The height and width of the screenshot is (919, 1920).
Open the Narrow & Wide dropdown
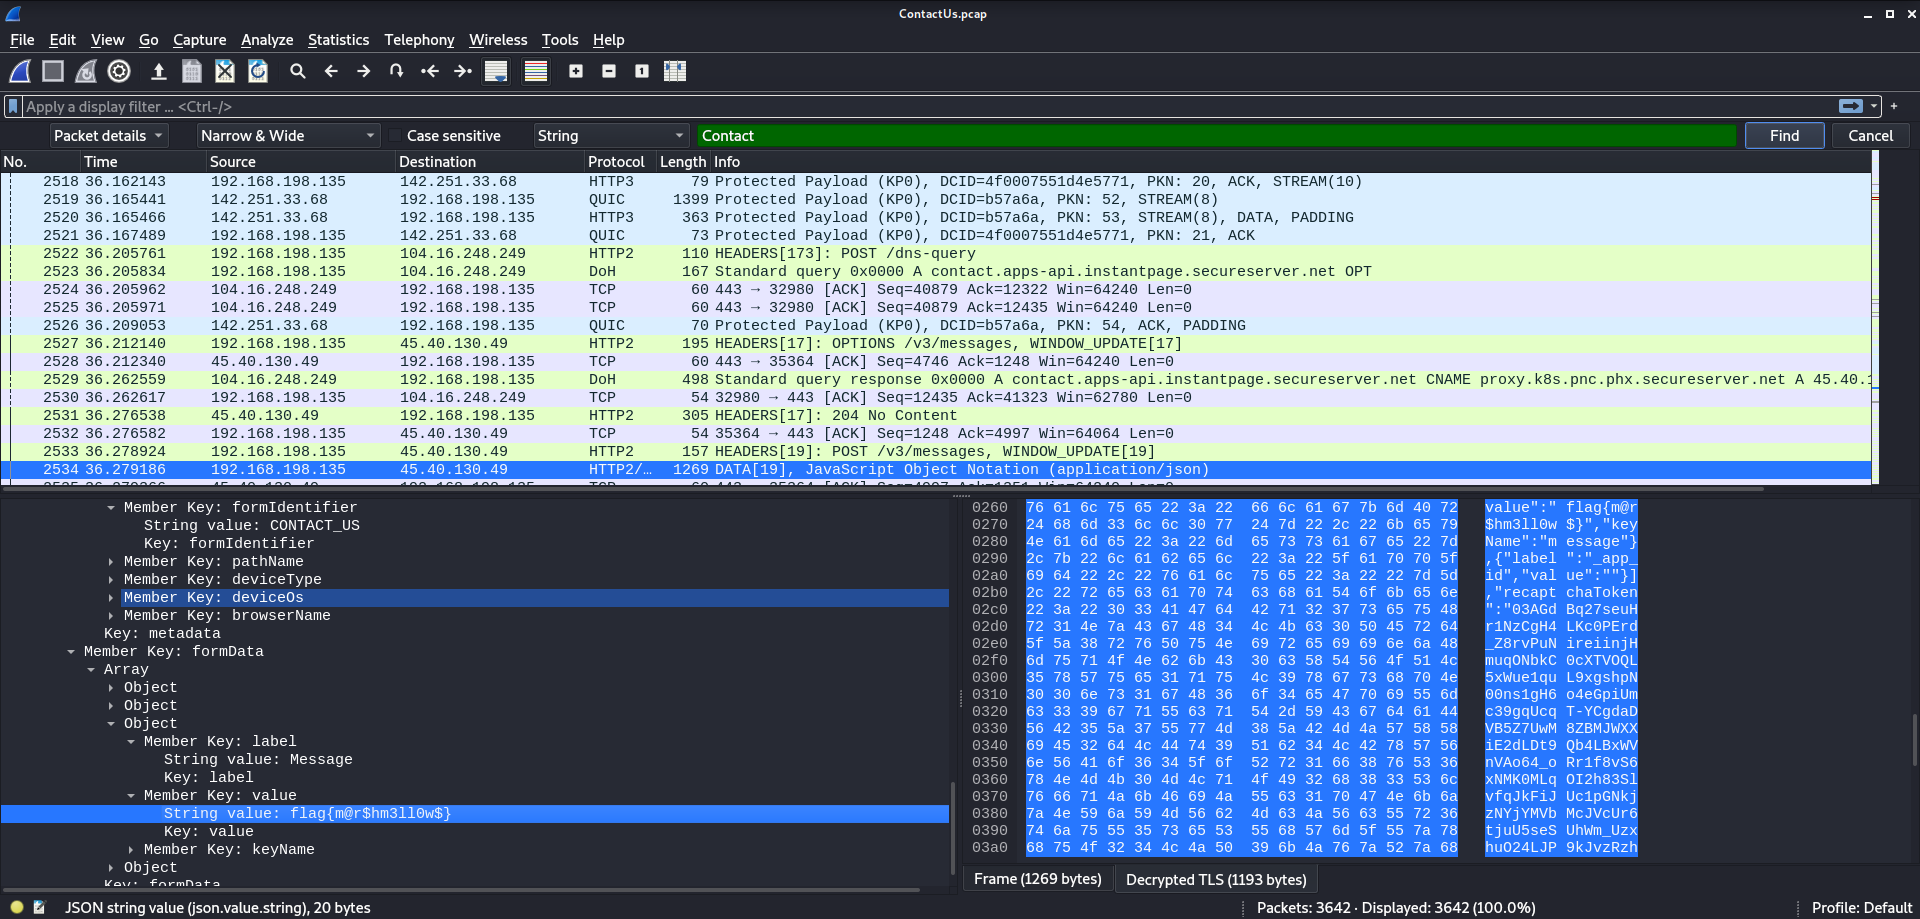click(288, 136)
